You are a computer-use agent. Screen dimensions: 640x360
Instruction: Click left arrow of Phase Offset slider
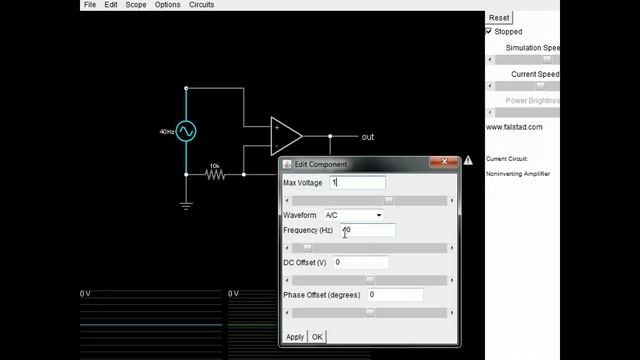(x=287, y=313)
